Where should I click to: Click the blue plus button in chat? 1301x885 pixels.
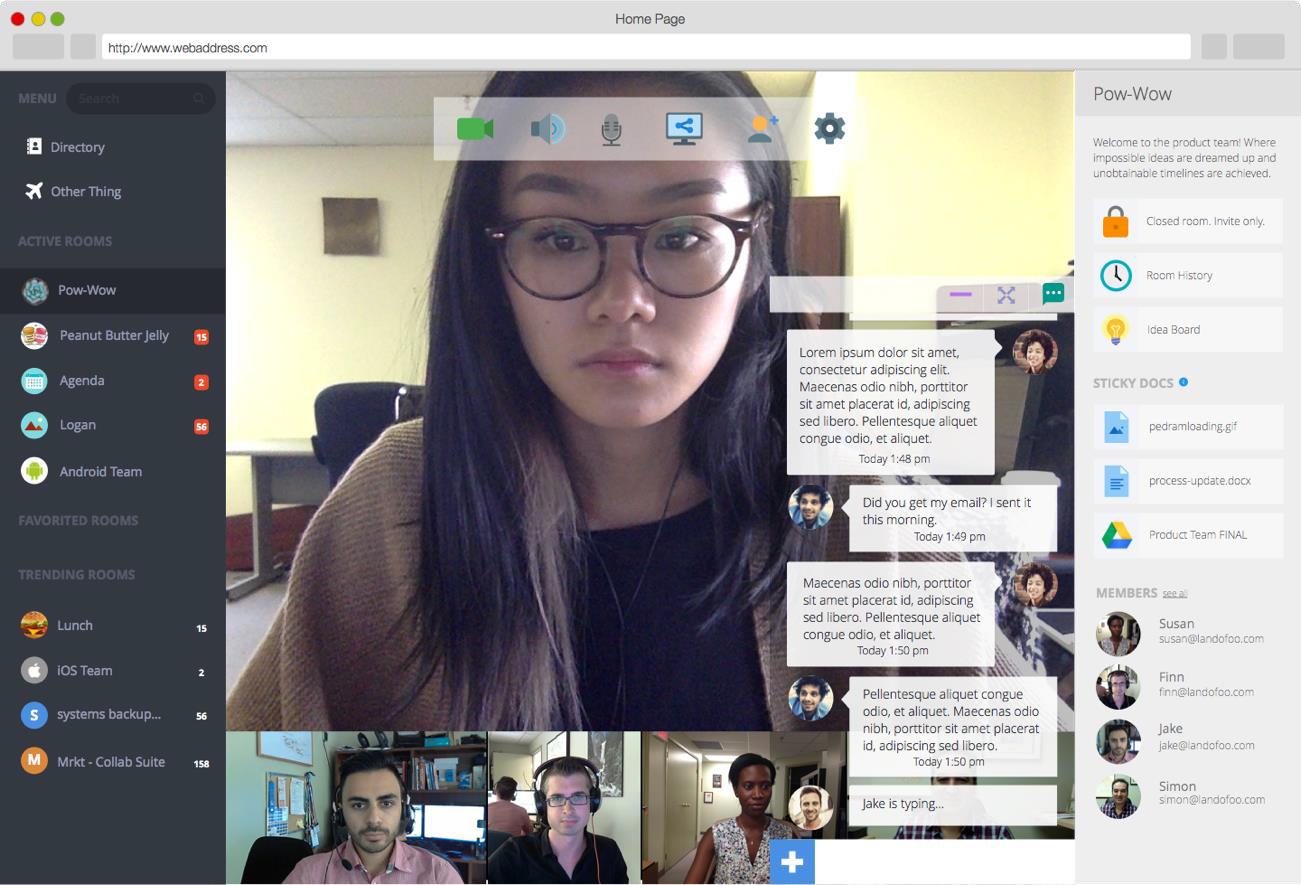792,862
